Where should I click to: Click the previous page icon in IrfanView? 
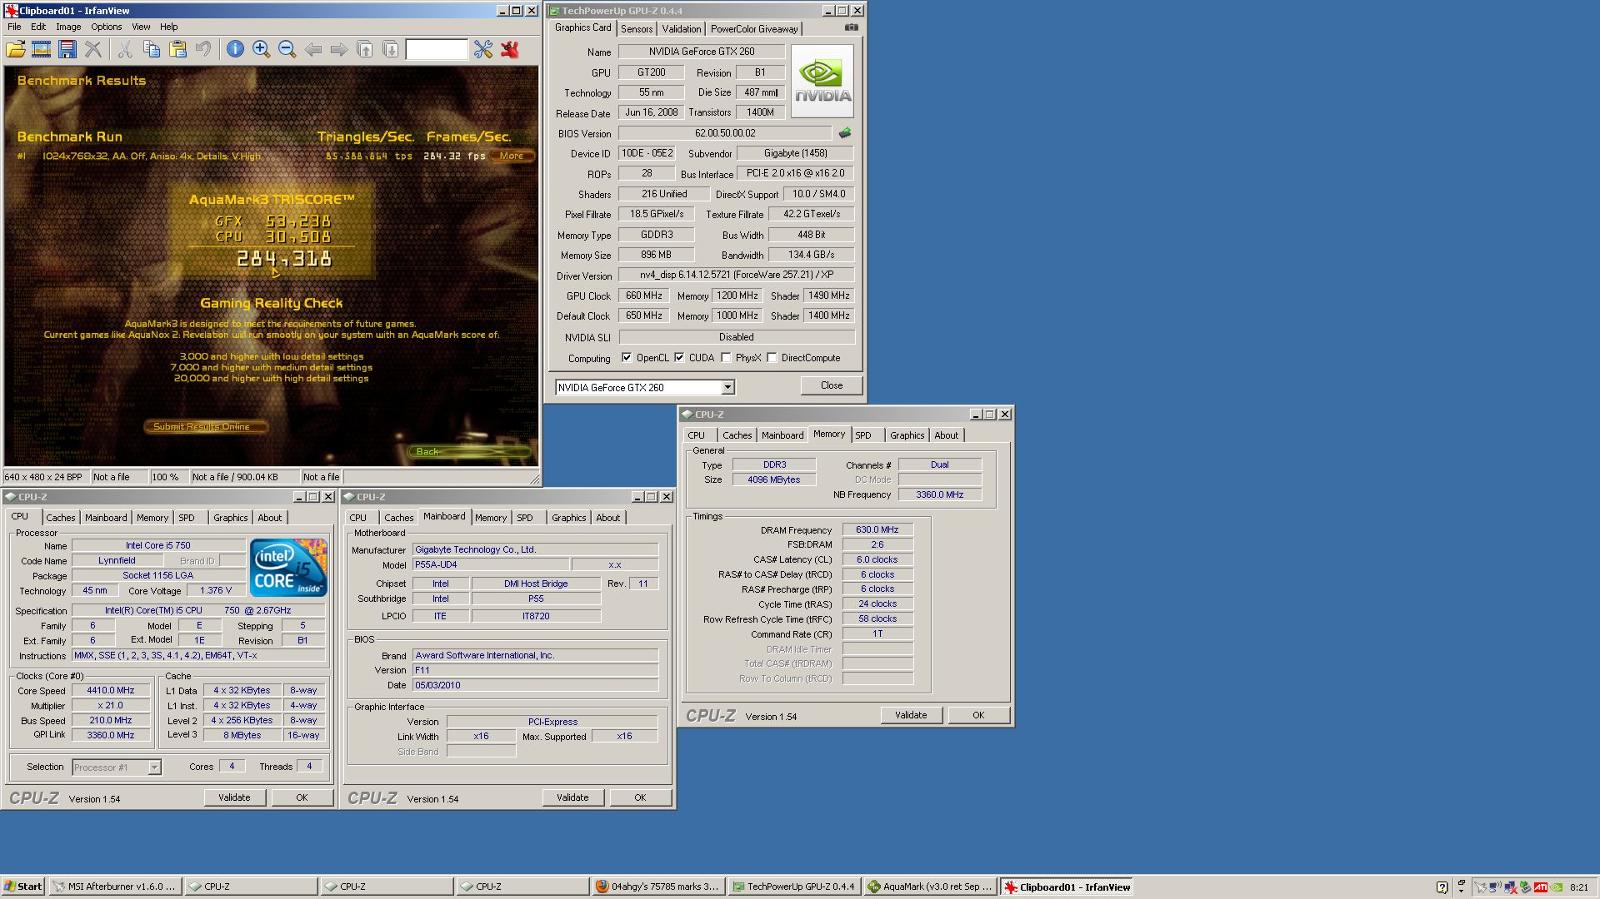(x=365, y=49)
